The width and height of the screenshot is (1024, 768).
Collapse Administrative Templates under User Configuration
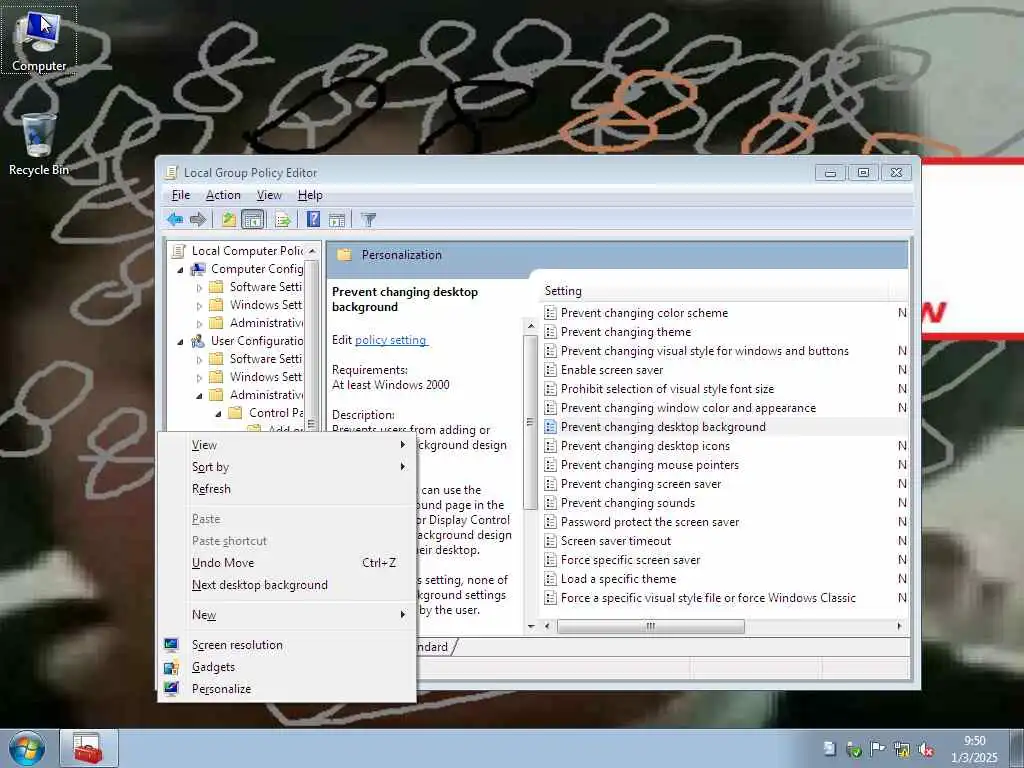(x=199, y=395)
